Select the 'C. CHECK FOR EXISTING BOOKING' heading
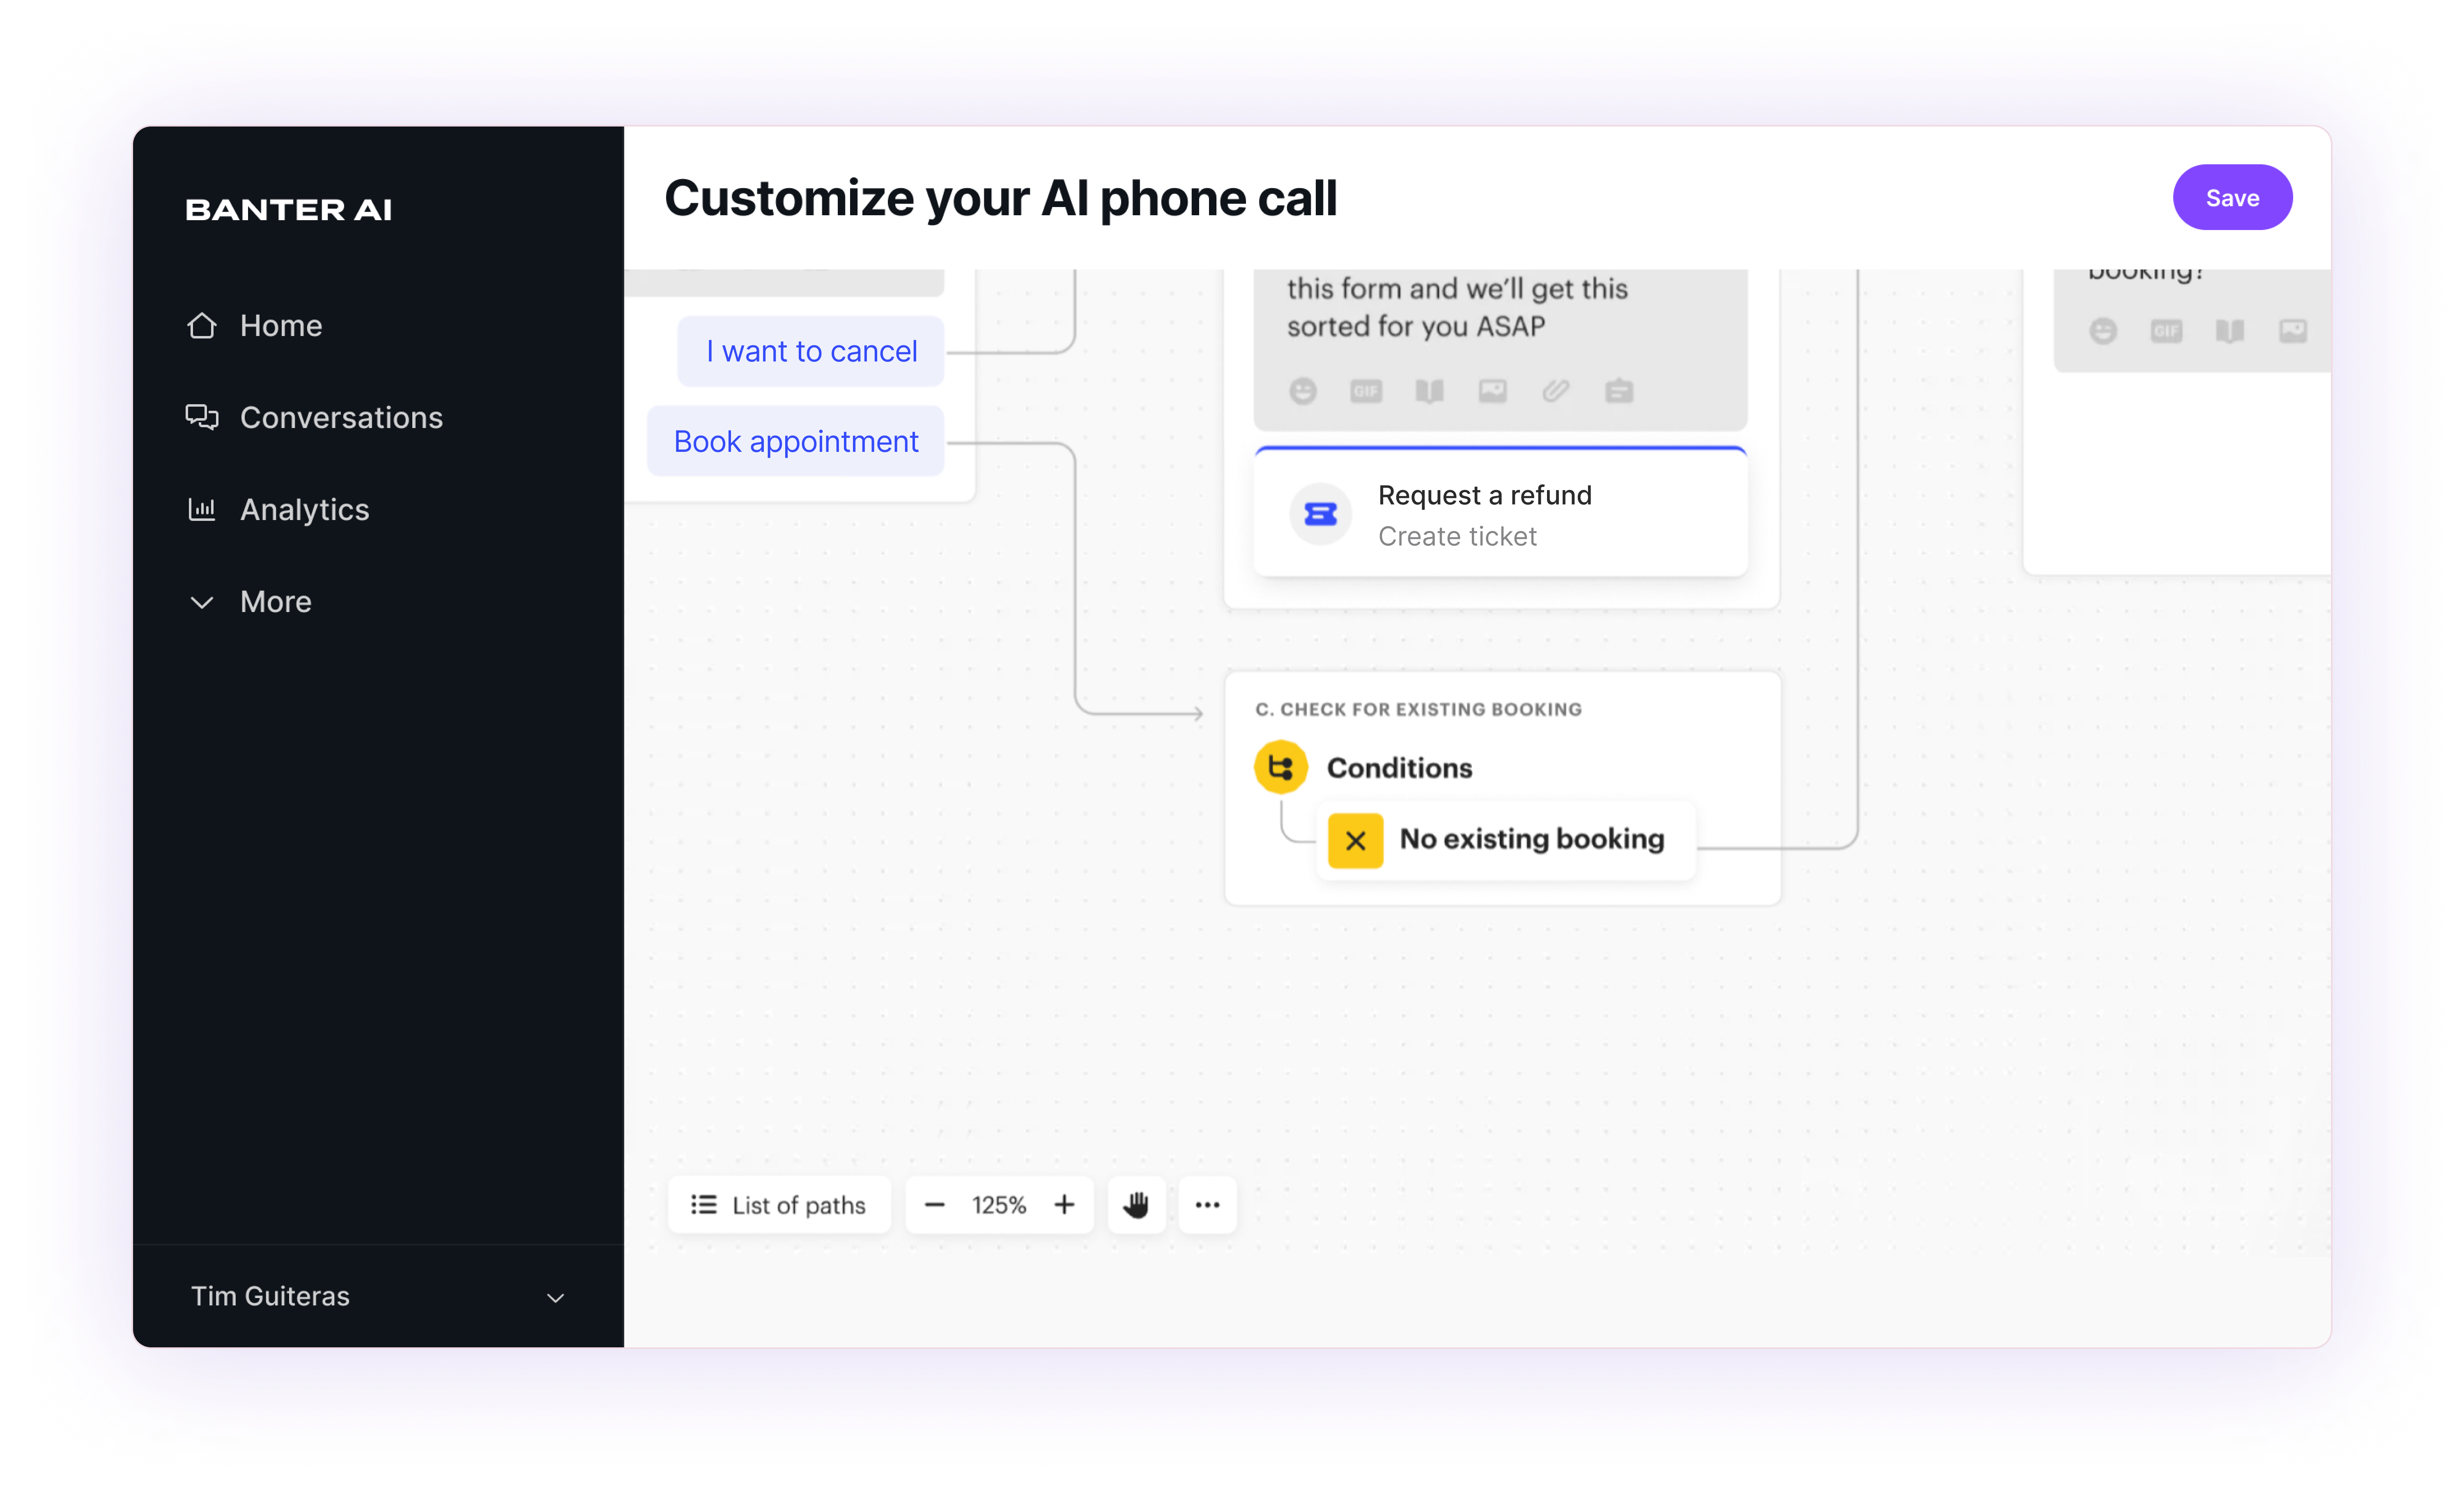Screen dimensions: 2464x1487 (1419, 710)
